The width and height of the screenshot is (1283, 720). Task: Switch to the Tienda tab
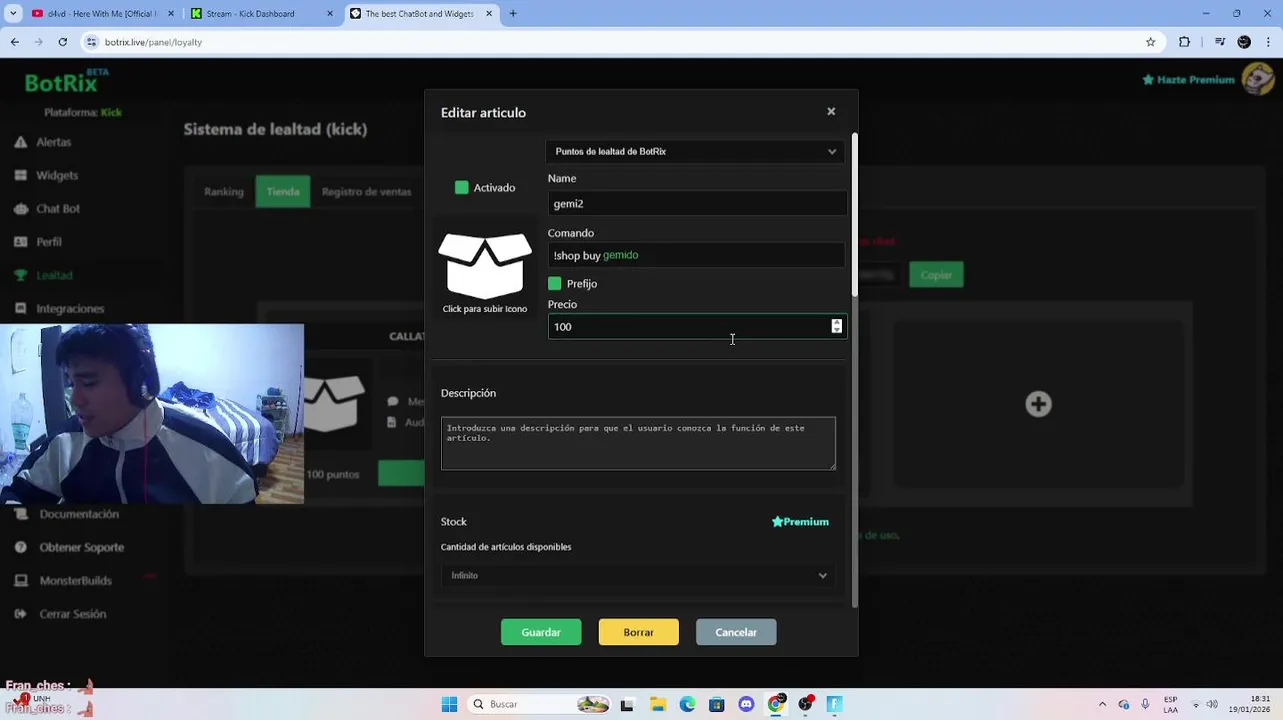tap(283, 192)
